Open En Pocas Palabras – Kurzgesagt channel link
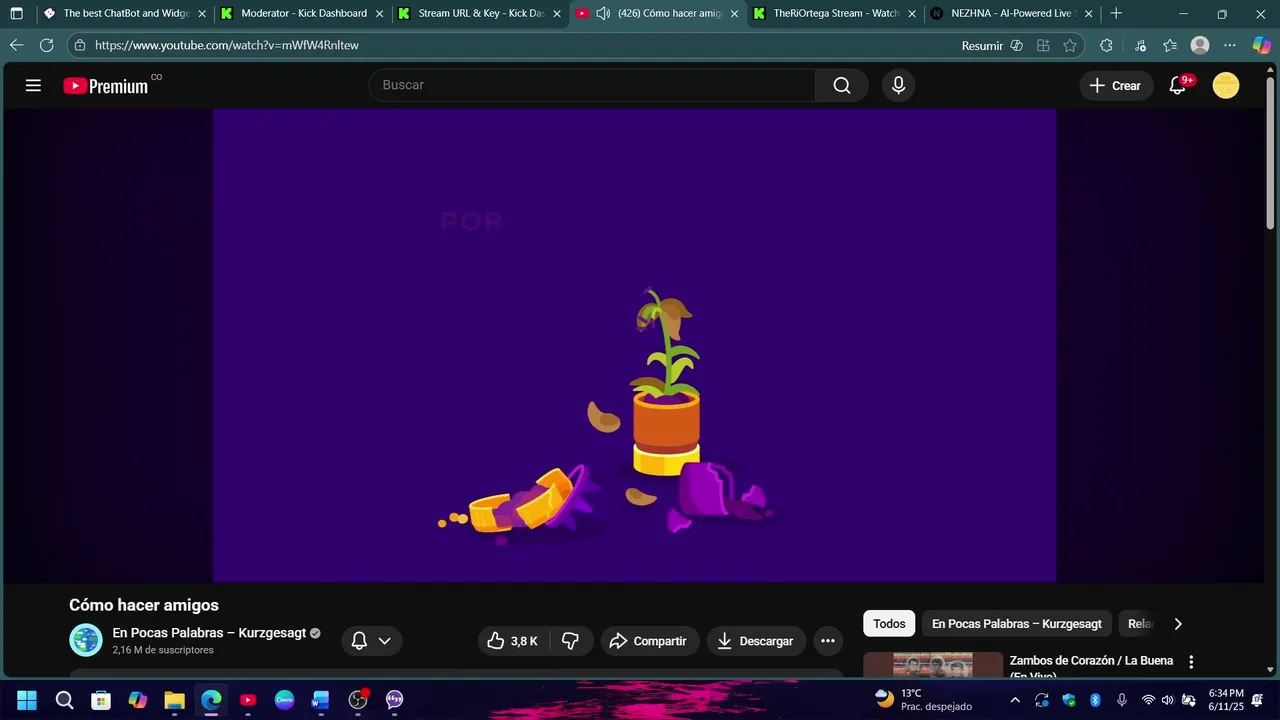The height and width of the screenshot is (720, 1280). (209, 633)
